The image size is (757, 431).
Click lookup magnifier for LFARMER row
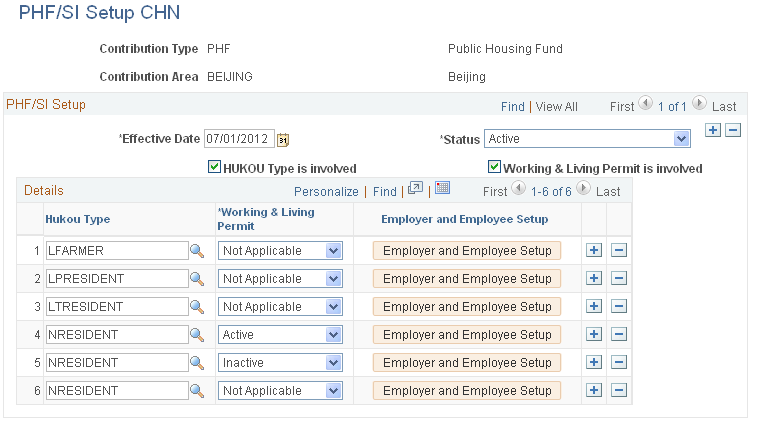197,251
